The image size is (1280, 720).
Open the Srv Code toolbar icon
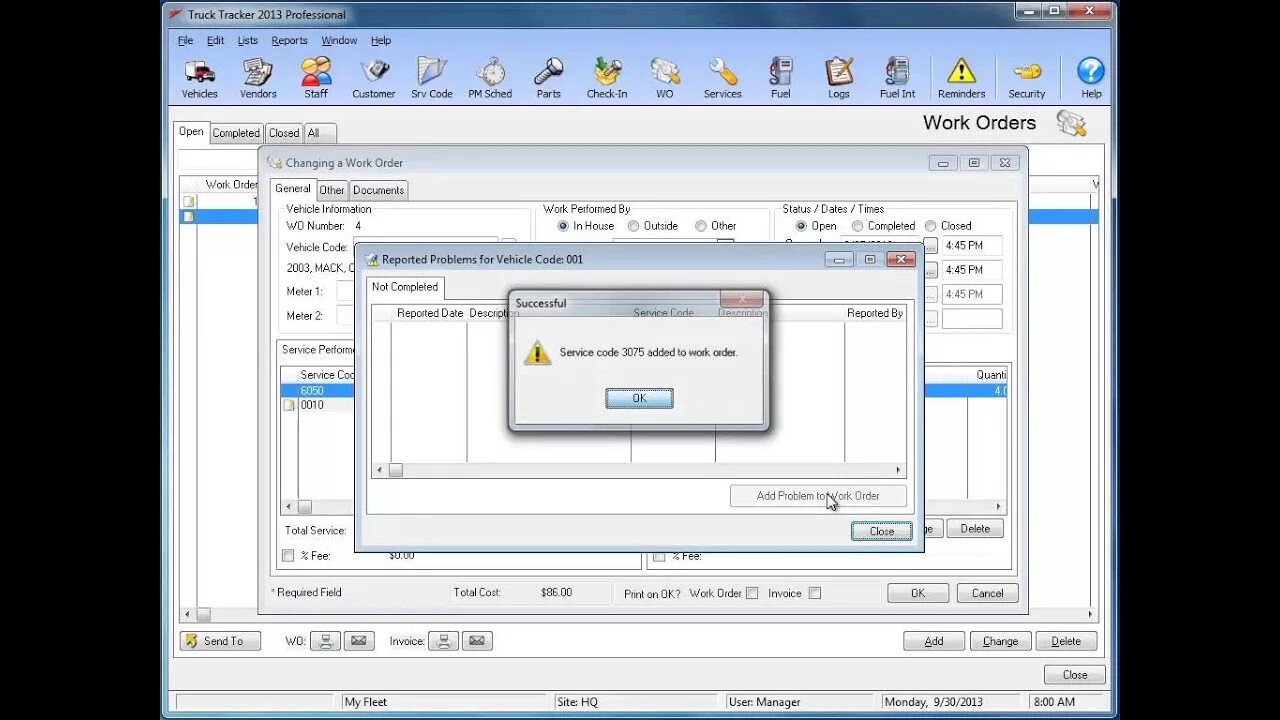(432, 78)
